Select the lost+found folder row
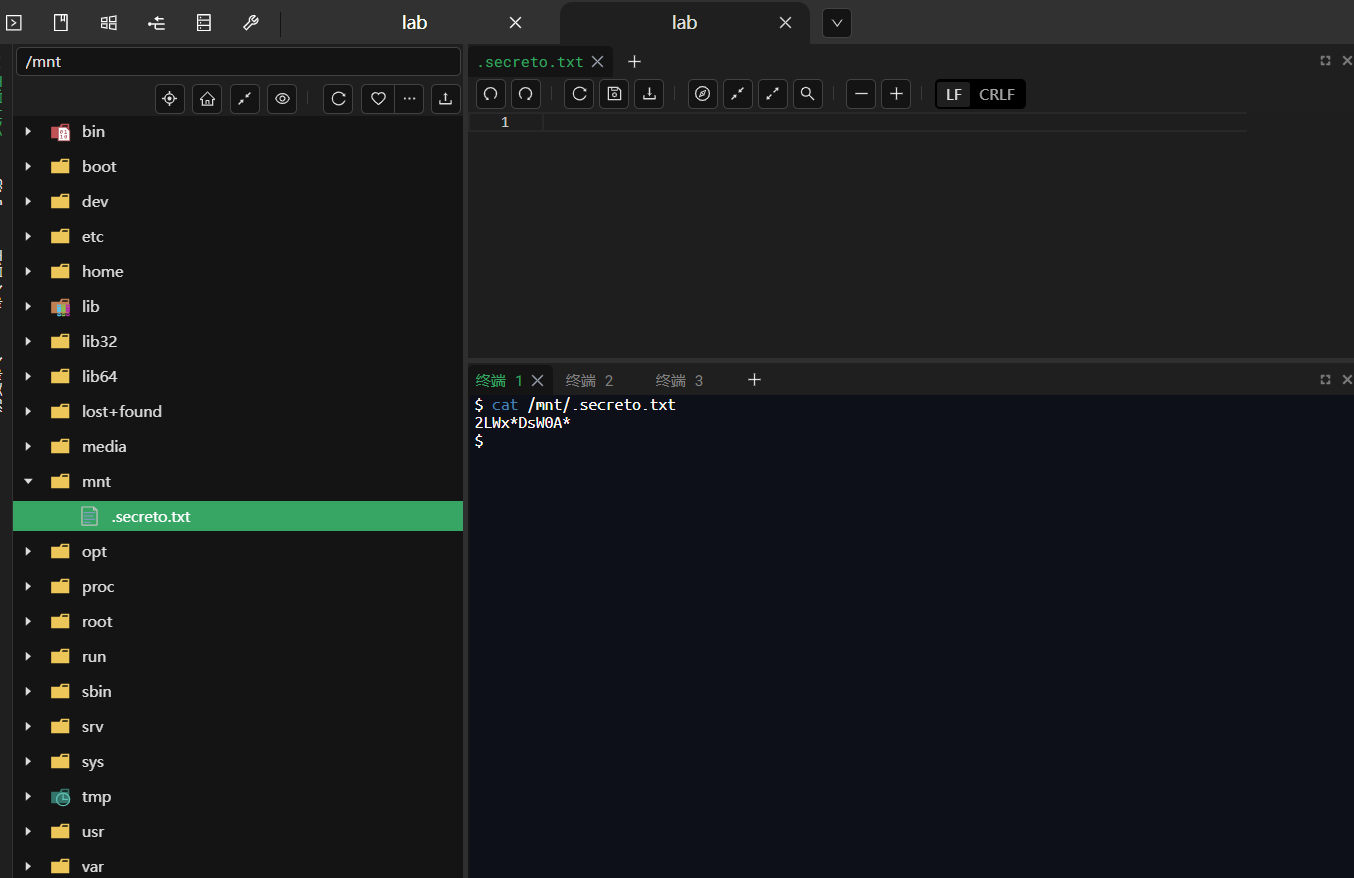This screenshot has width=1354, height=878. click(x=238, y=412)
